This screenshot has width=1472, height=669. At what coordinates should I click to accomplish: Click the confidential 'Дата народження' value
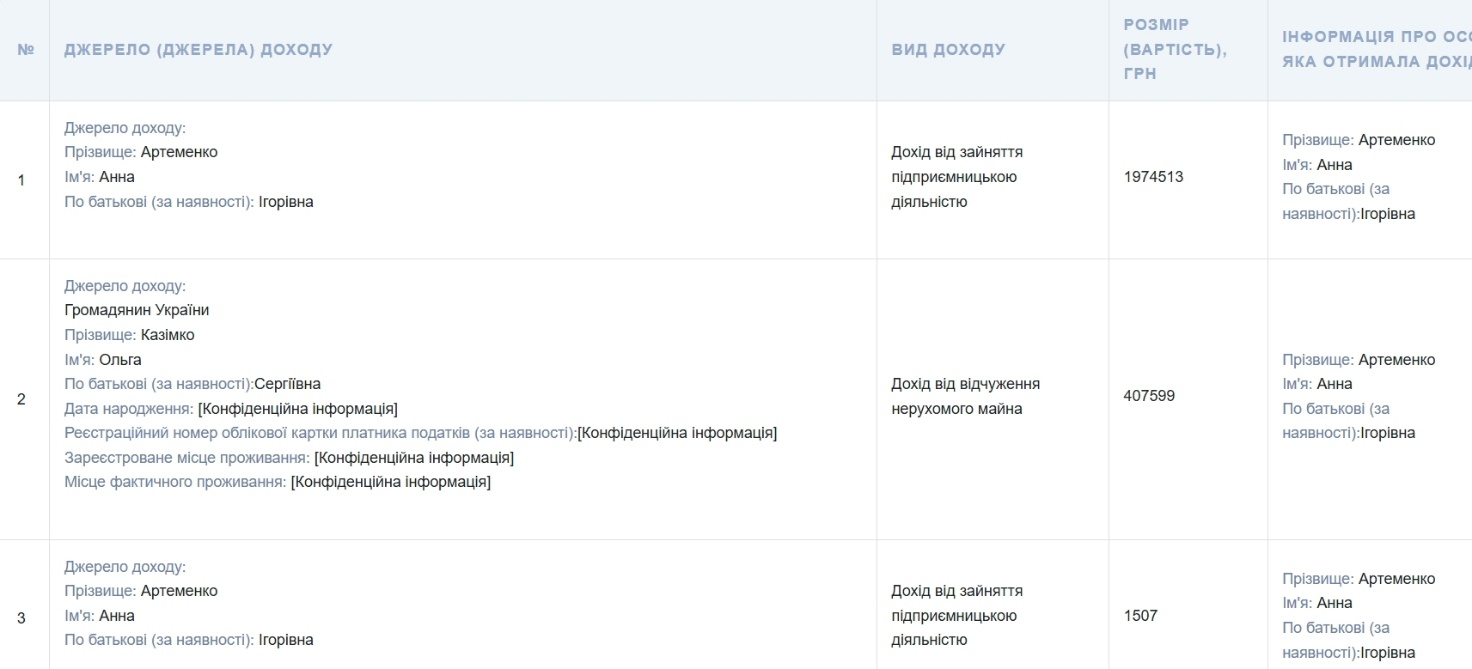click(298, 409)
